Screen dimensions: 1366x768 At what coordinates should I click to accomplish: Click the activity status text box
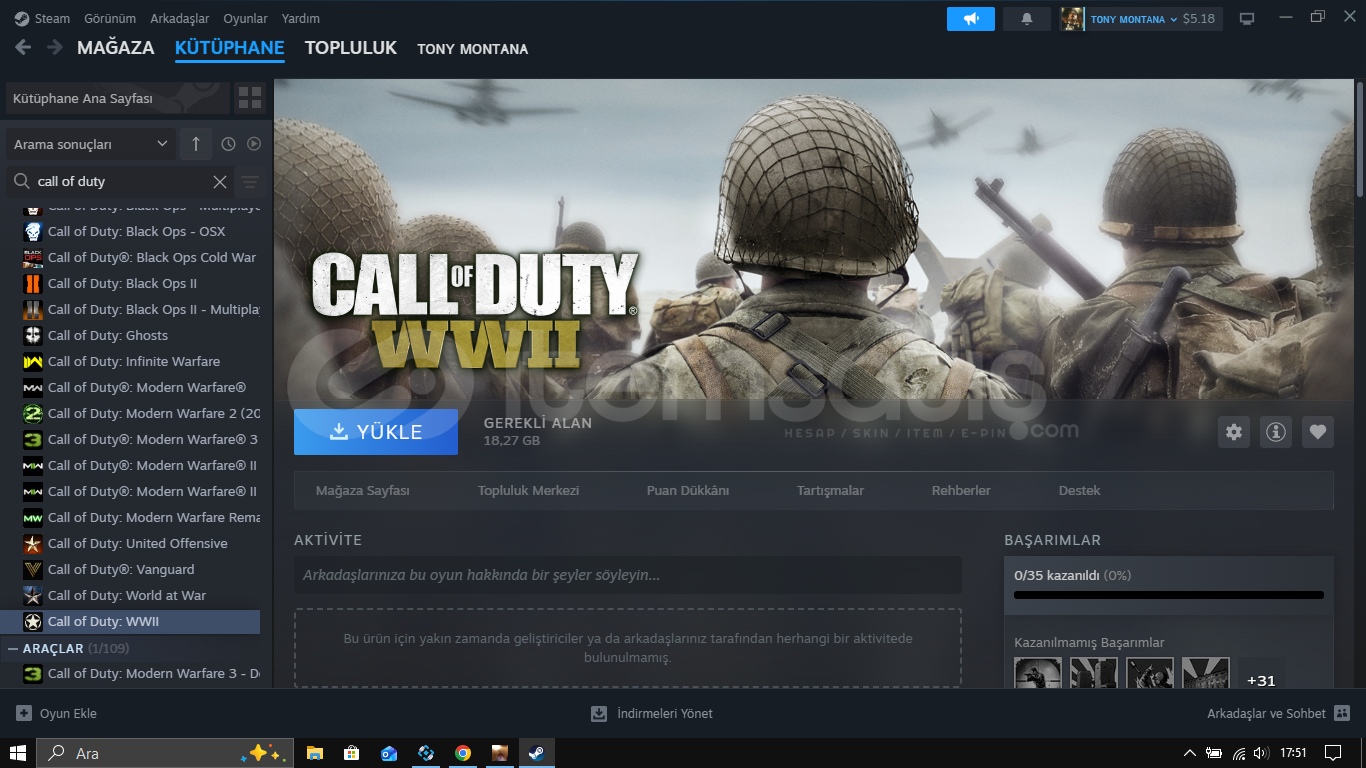pyautogui.click(x=628, y=575)
